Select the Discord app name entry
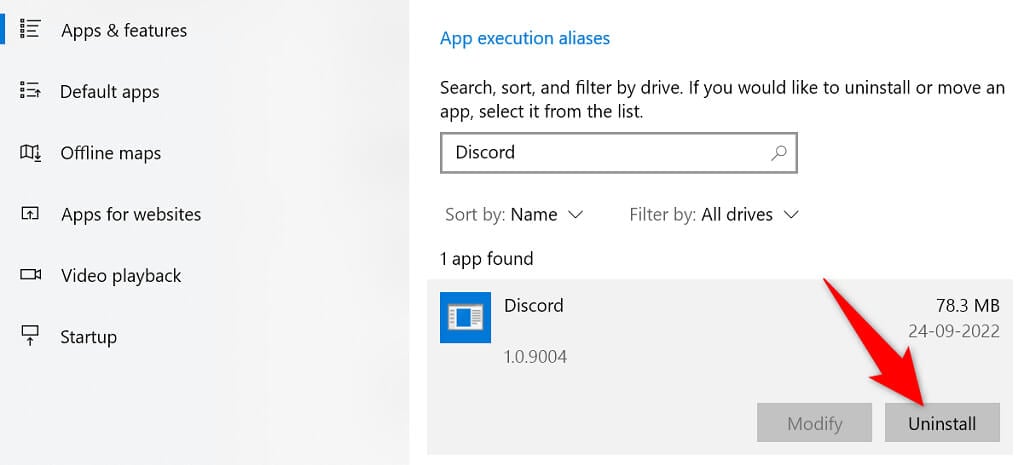 (534, 305)
